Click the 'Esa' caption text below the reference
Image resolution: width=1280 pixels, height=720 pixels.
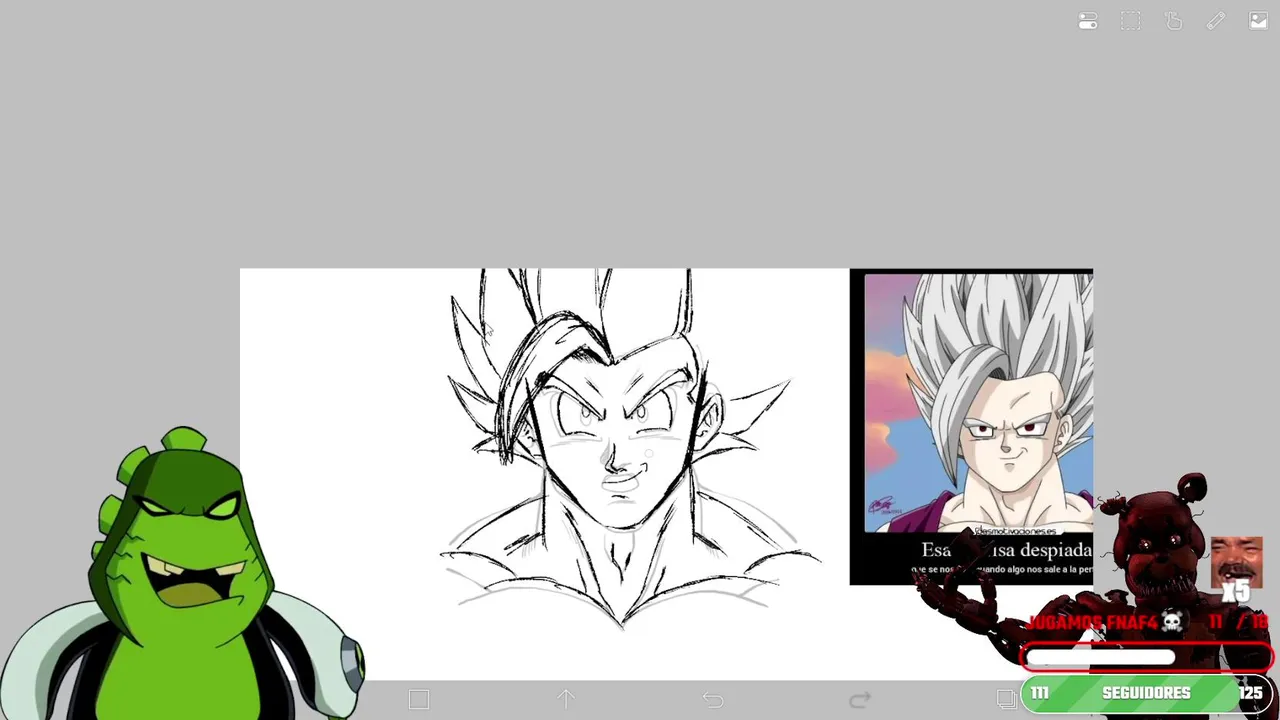coord(936,550)
